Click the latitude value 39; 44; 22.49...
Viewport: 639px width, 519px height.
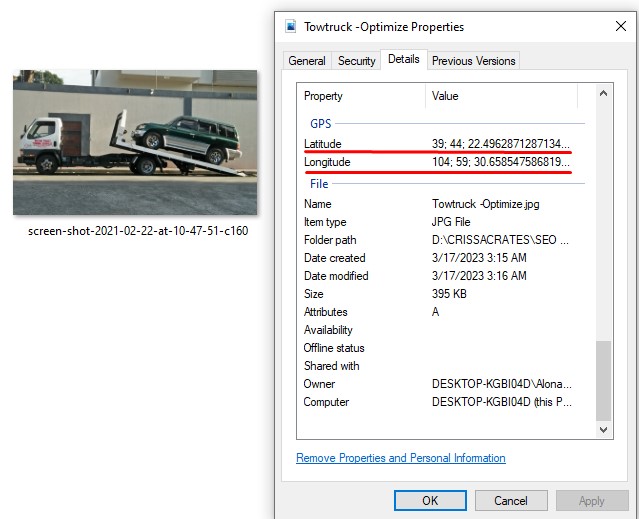click(501, 144)
